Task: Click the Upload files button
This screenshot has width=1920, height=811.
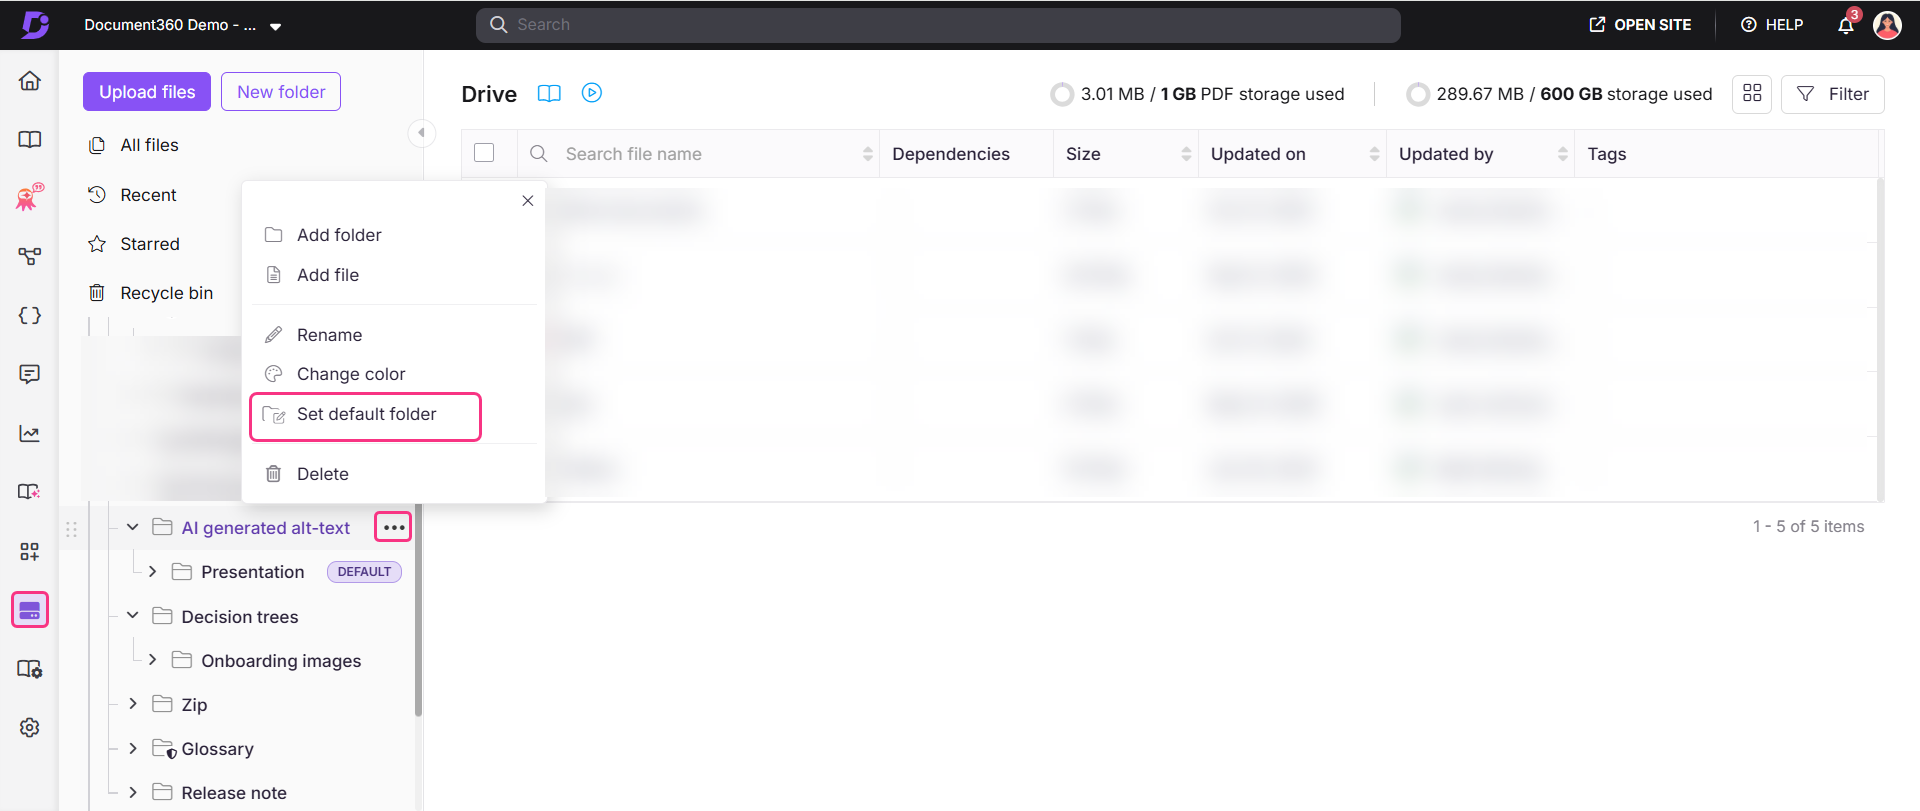Action: pyautogui.click(x=147, y=92)
